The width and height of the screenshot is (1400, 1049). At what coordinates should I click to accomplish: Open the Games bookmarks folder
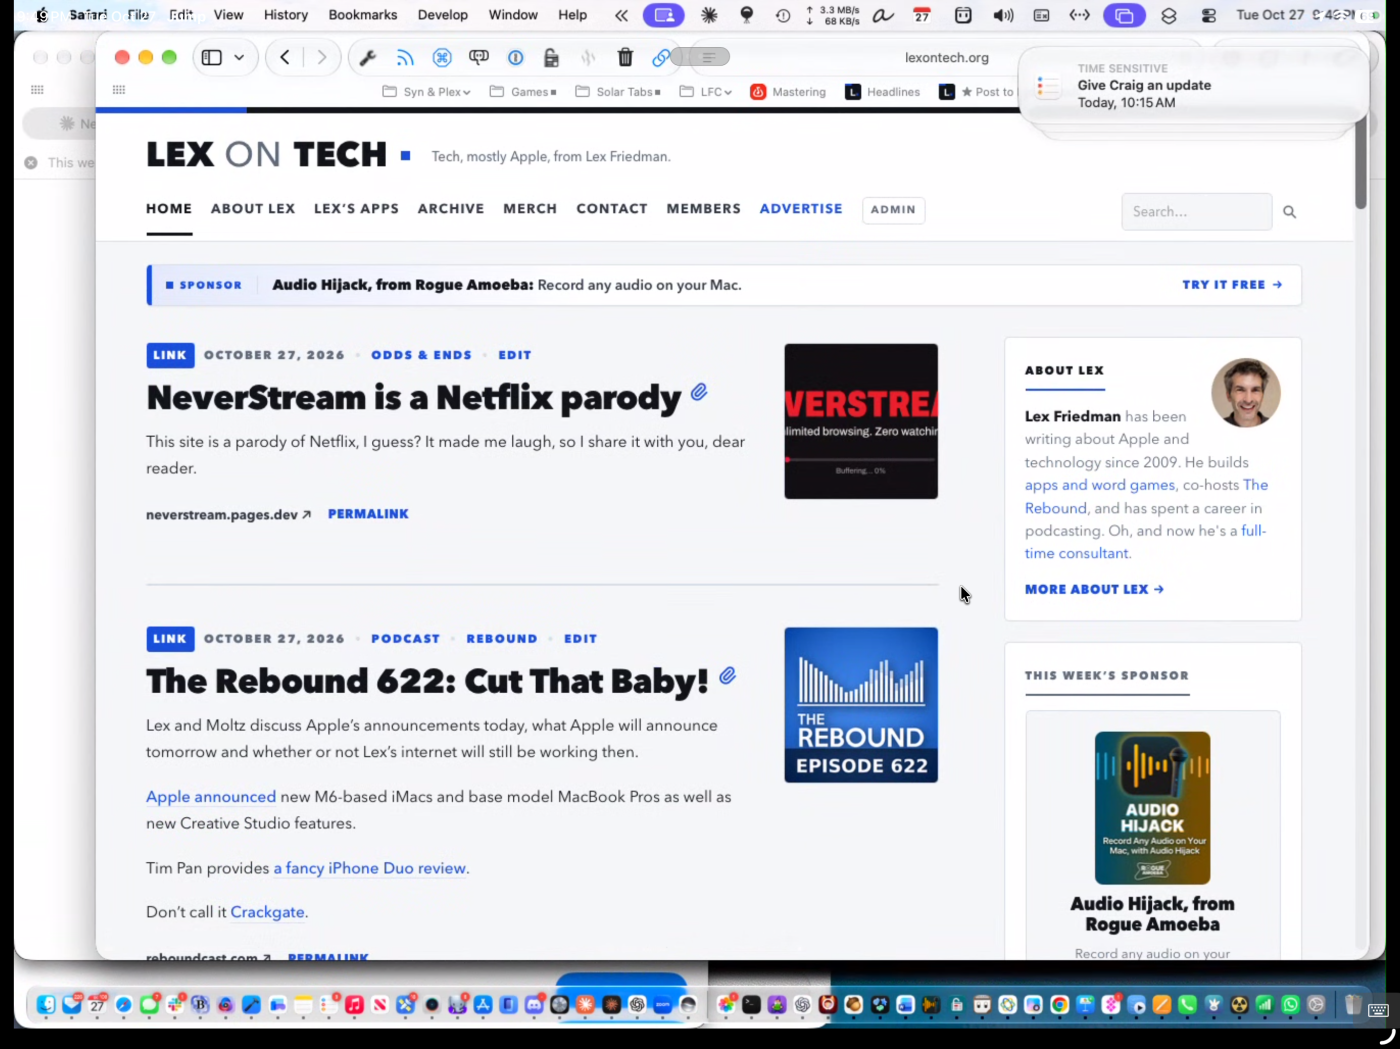pyautogui.click(x=523, y=92)
